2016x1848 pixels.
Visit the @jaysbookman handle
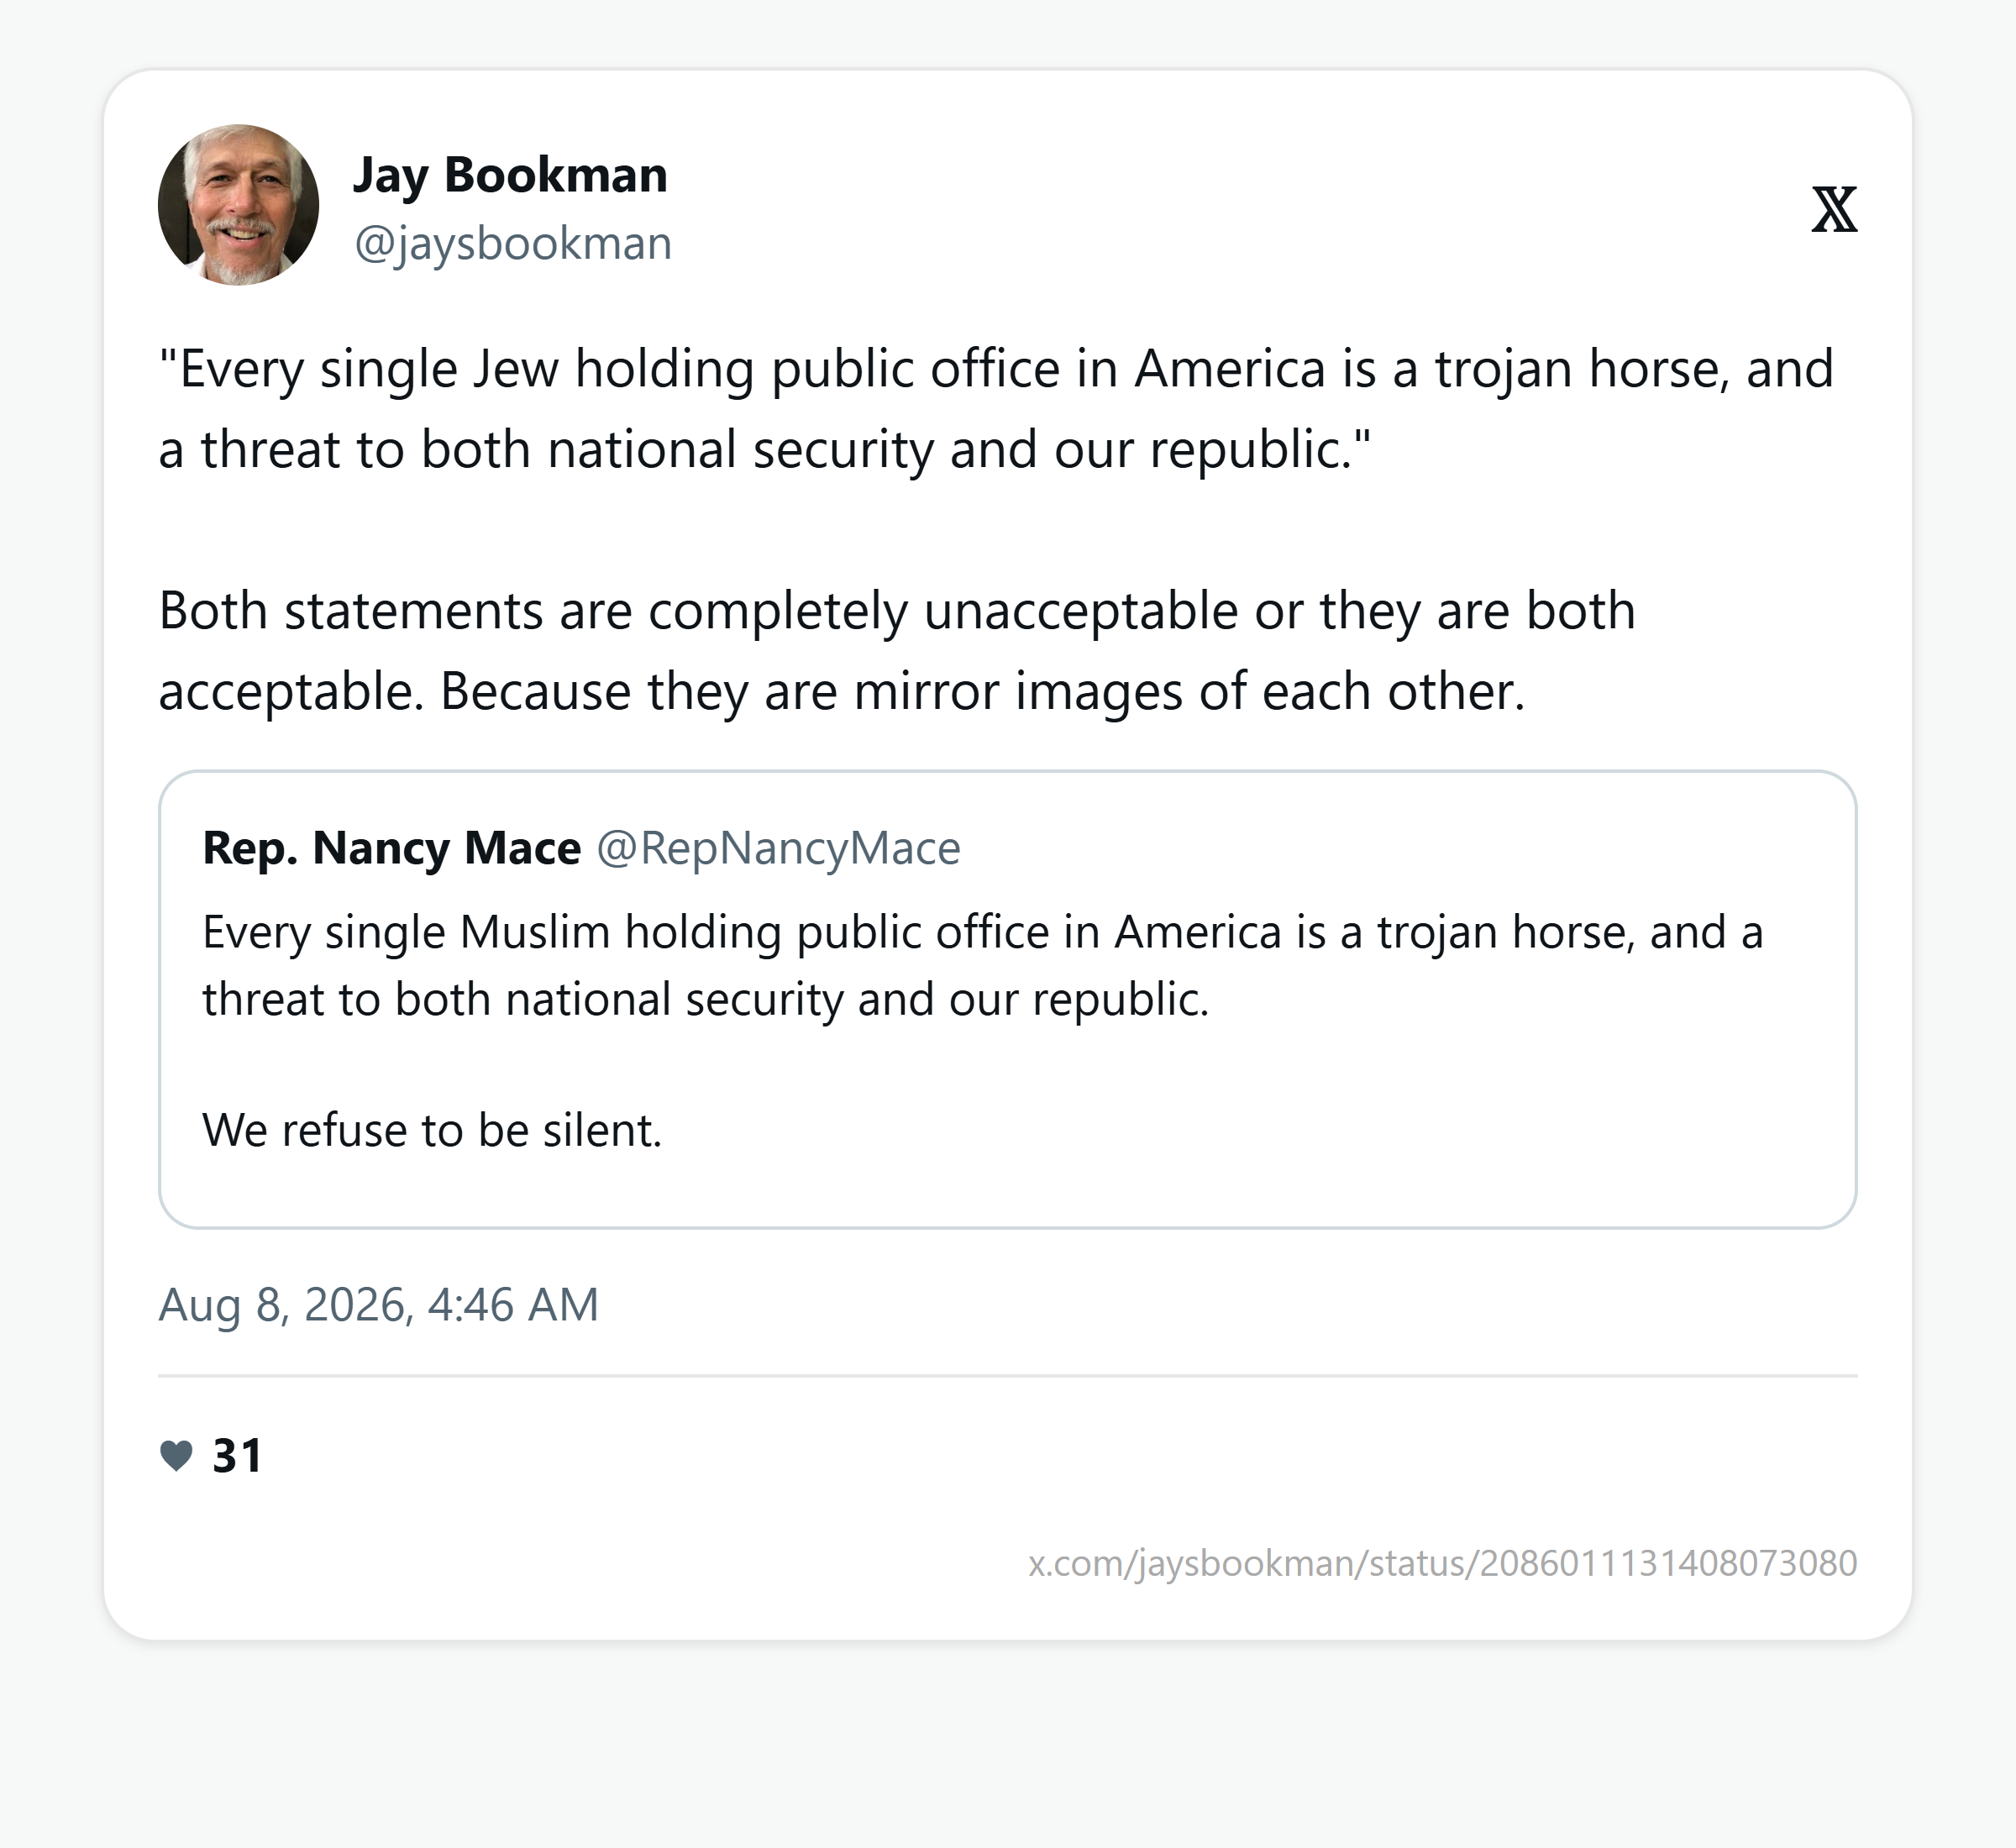(x=513, y=243)
